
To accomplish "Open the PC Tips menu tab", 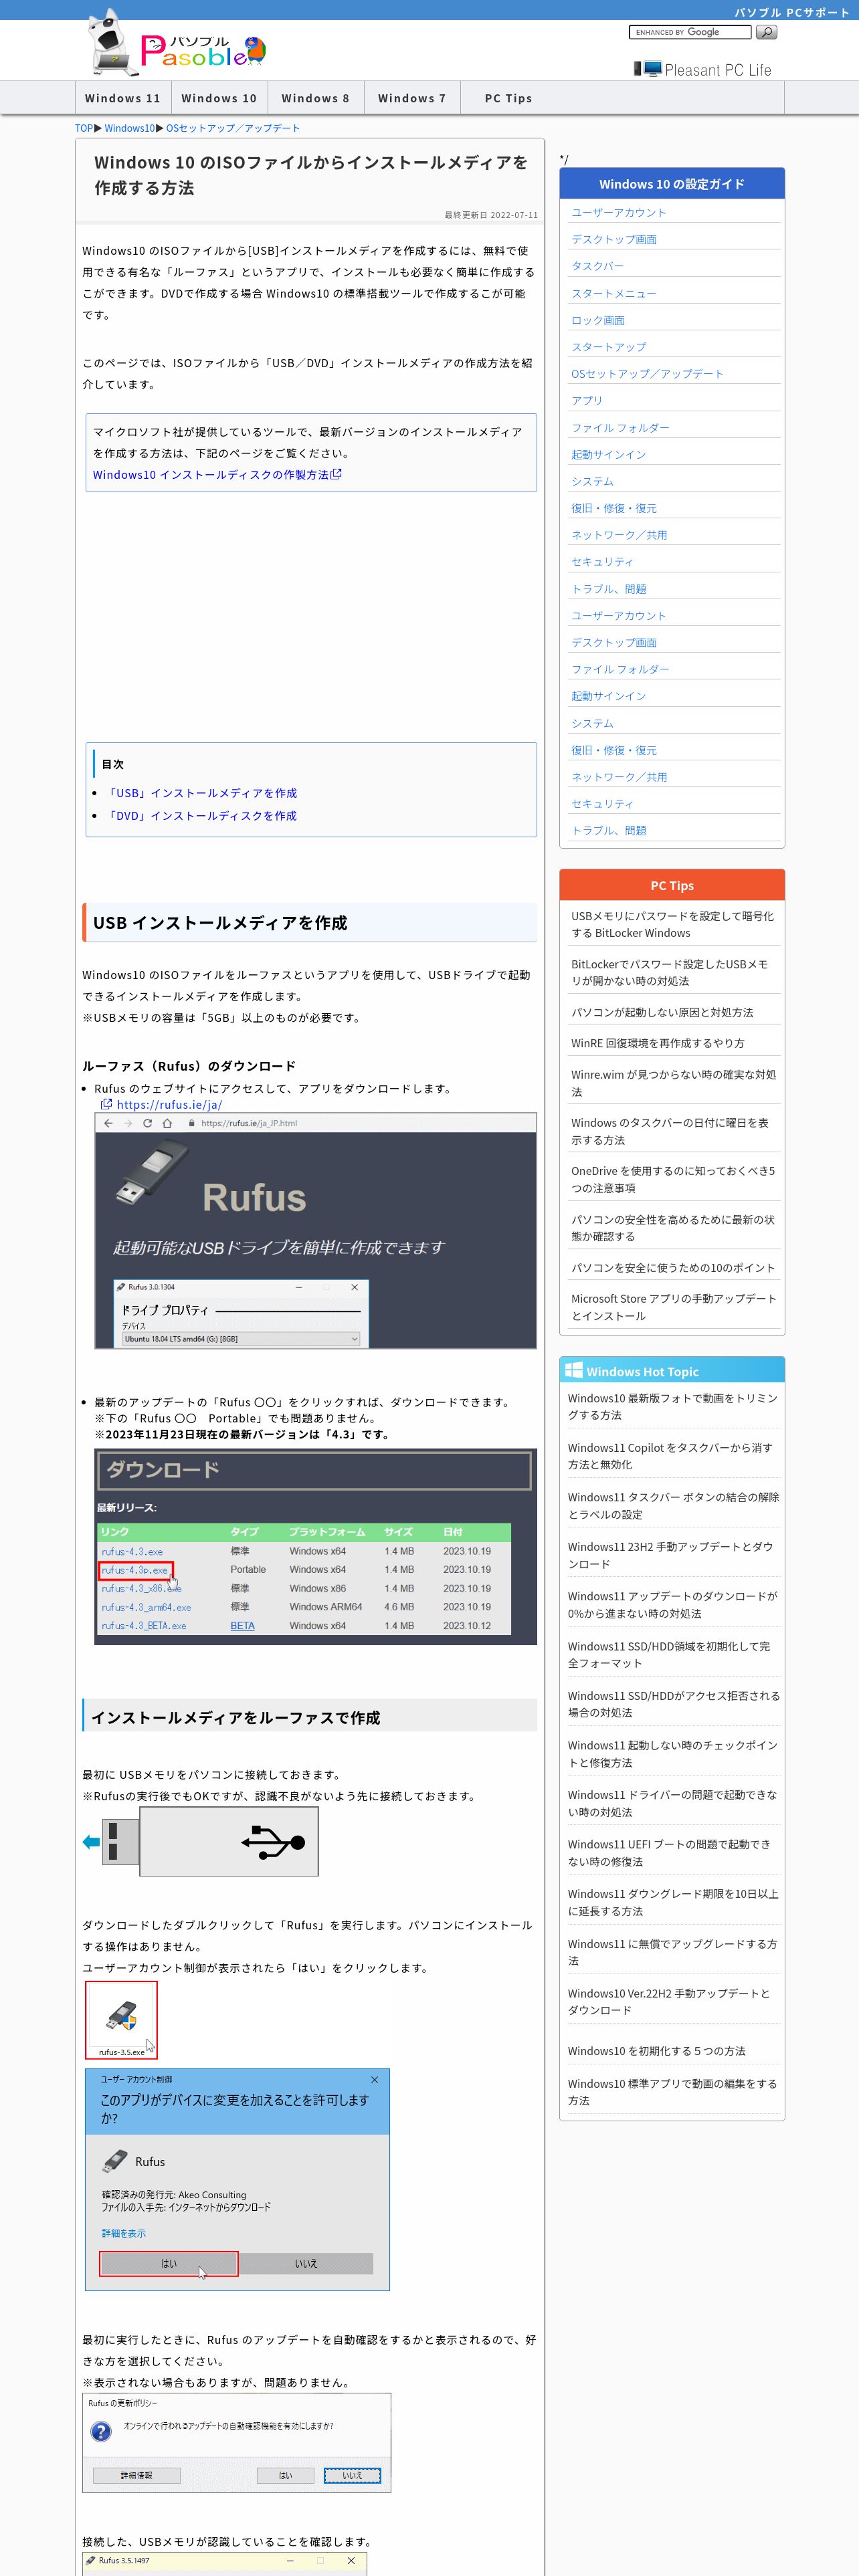I will [x=508, y=98].
